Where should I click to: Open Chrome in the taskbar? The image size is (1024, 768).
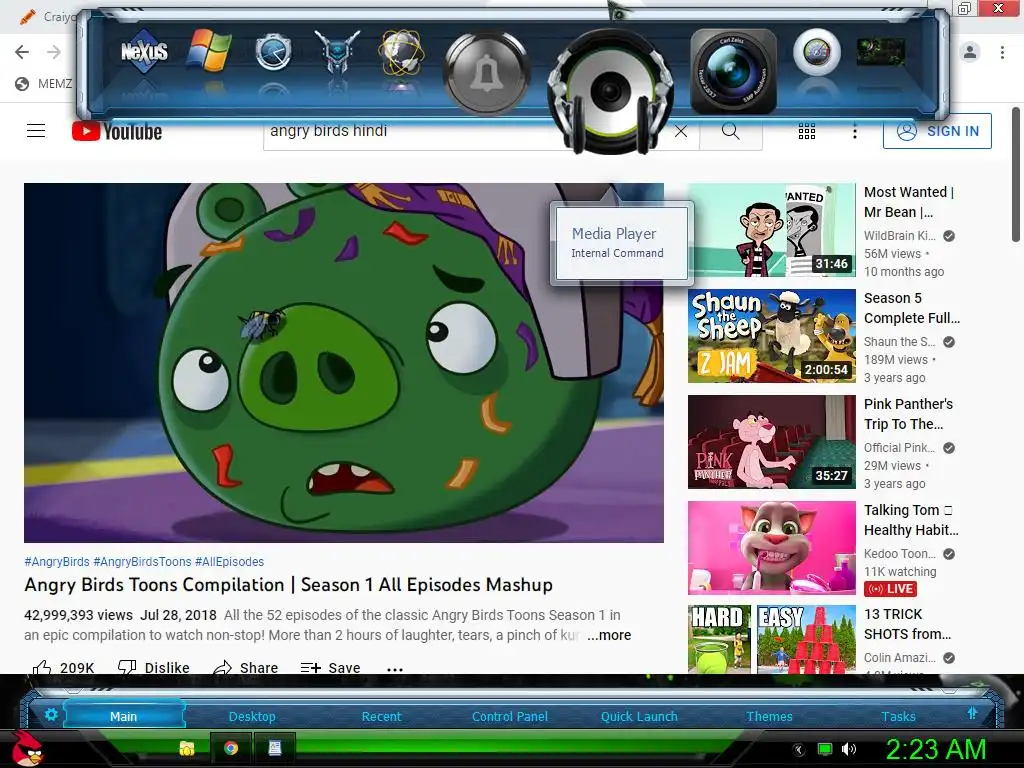coord(231,748)
